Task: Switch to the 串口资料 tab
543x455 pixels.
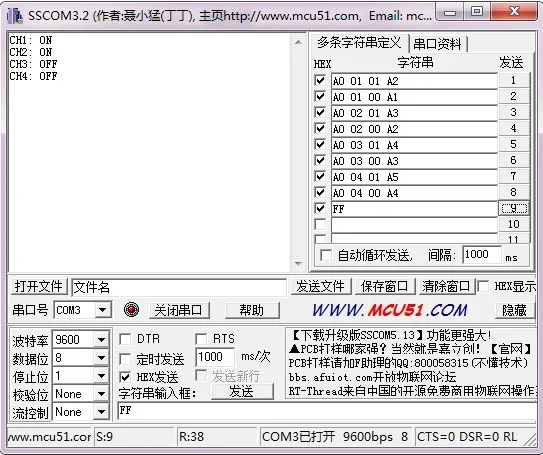Action: (438, 44)
